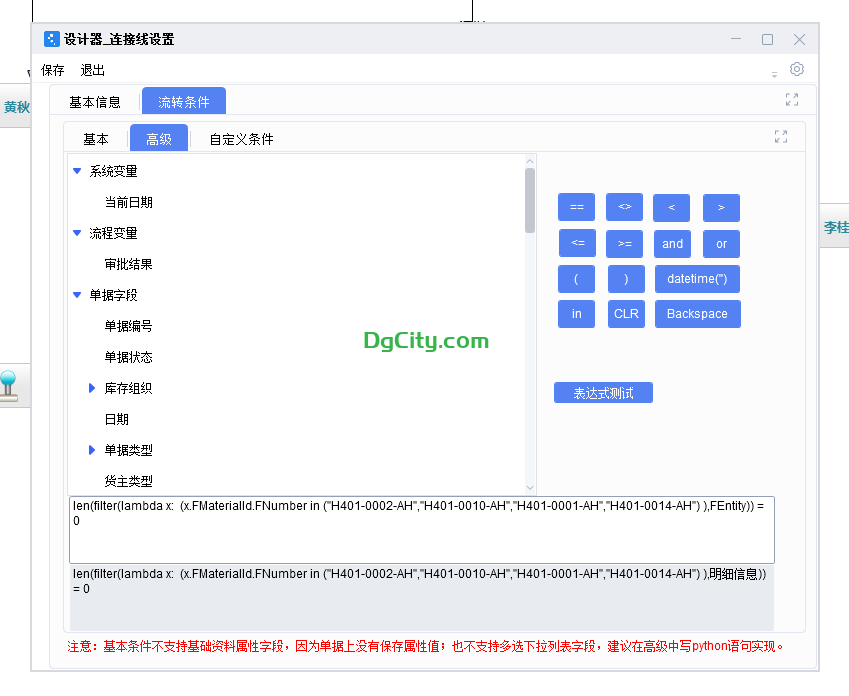Viewport: 849px width, 696px height.
Task: Clear the expression with CLR
Action: tap(626, 313)
